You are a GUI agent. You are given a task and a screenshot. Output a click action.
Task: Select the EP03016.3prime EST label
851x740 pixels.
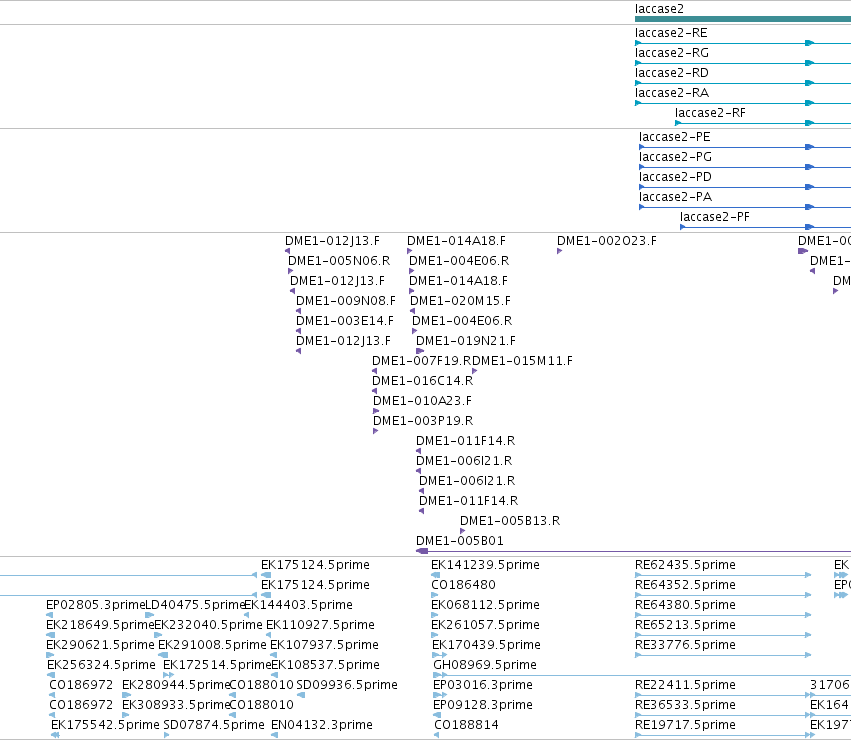point(482,685)
